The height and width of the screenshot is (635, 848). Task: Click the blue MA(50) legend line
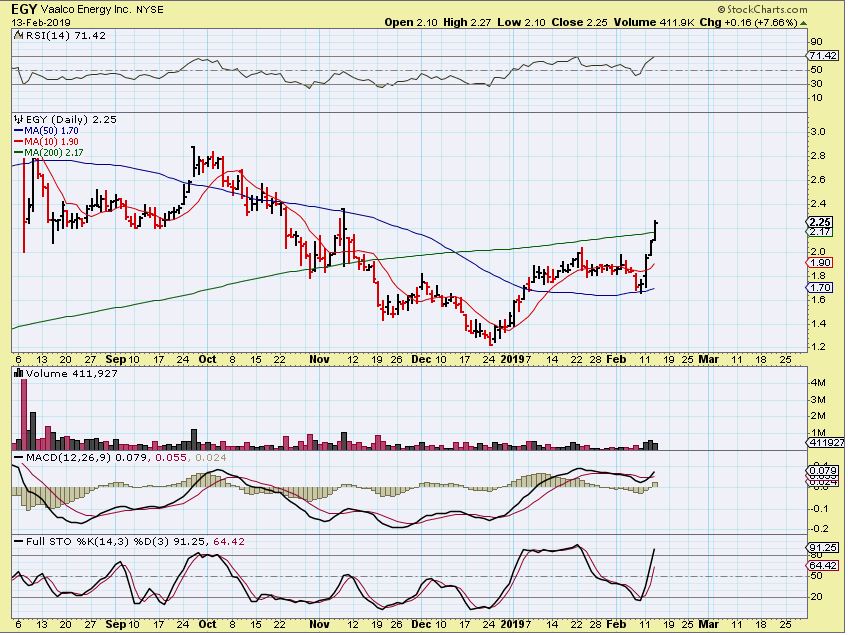(x=18, y=131)
